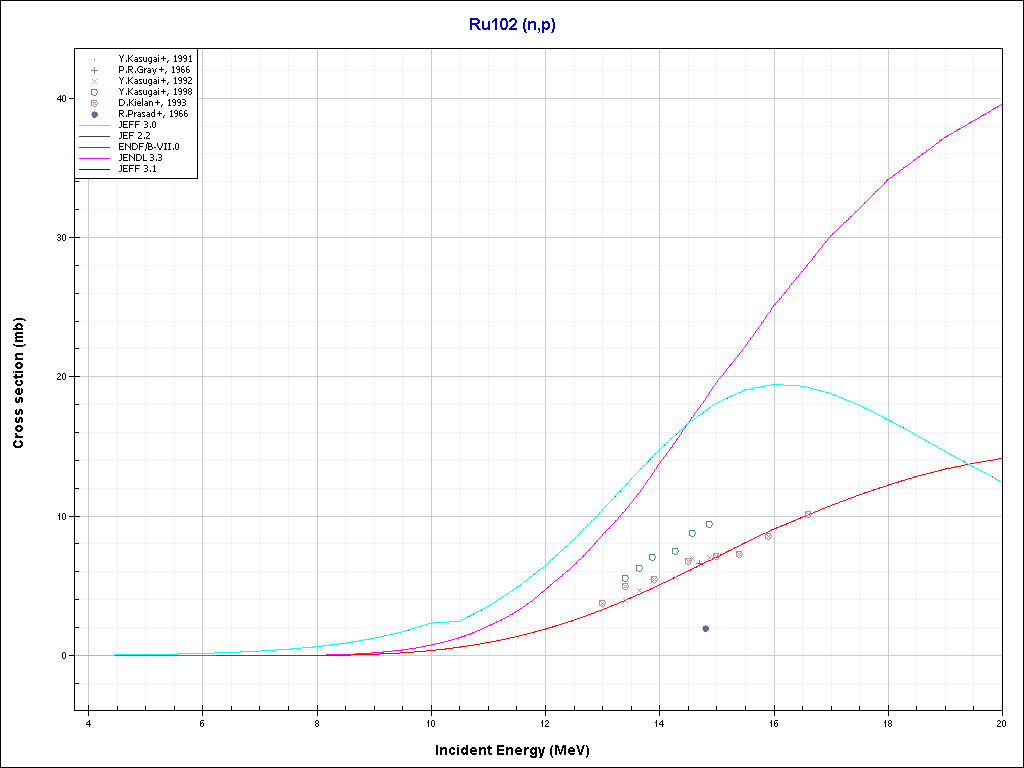Click the D.Kielan 1993 legend marker symbol
Viewport: 1024px width, 768px height.
94,103
